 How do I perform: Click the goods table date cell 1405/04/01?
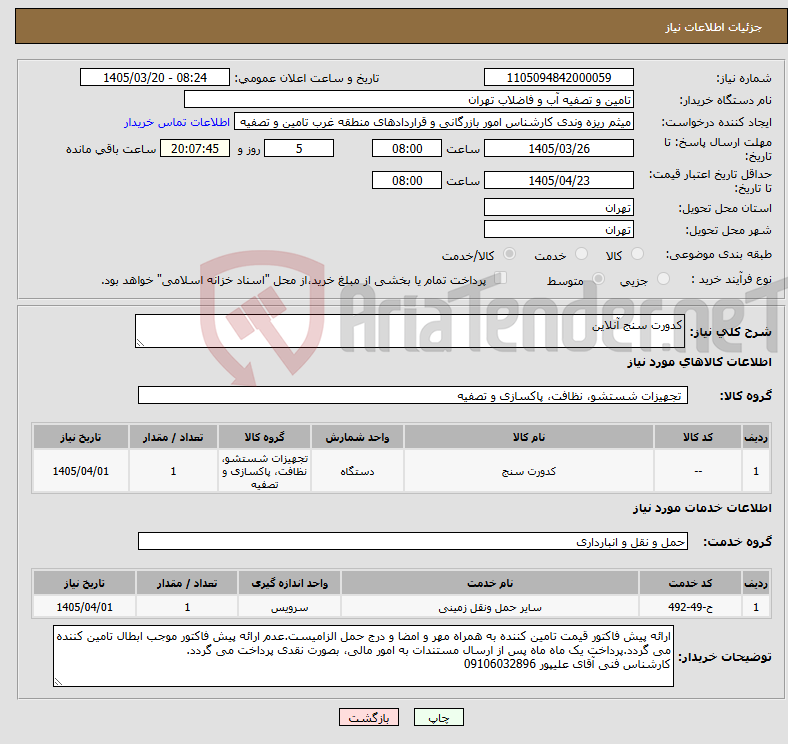click(81, 471)
